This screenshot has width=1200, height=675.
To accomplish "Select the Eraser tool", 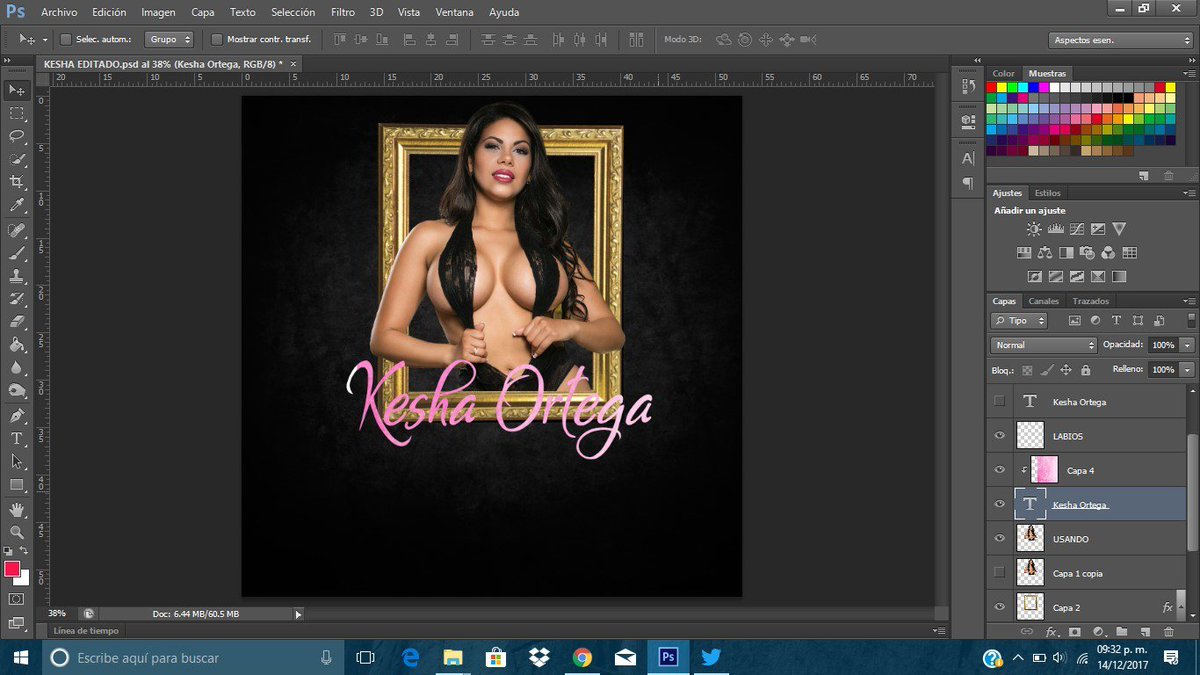I will [17, 322].
